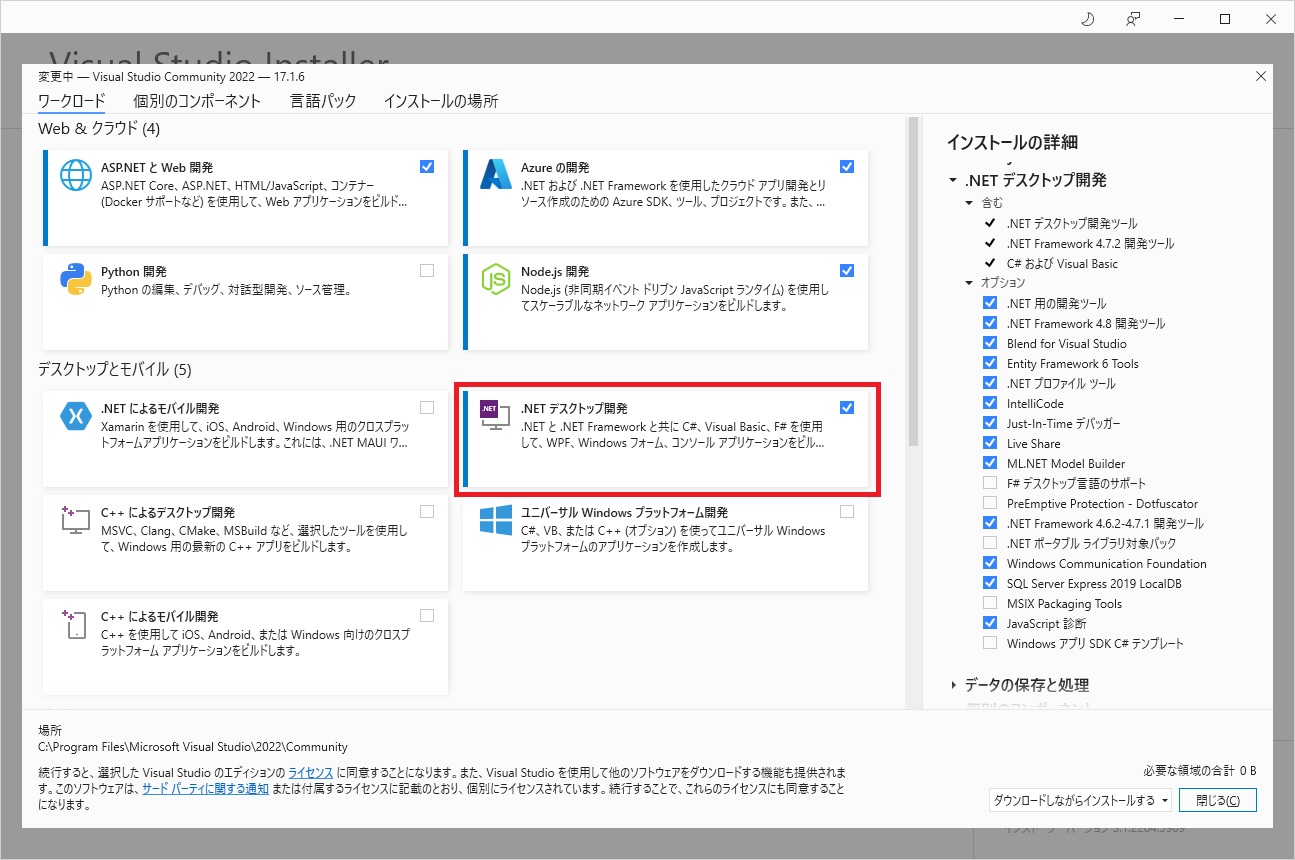Collapse the オプション optional components list
The image size is (1295, 860).
pyautogui.click(x=969, y=283)
